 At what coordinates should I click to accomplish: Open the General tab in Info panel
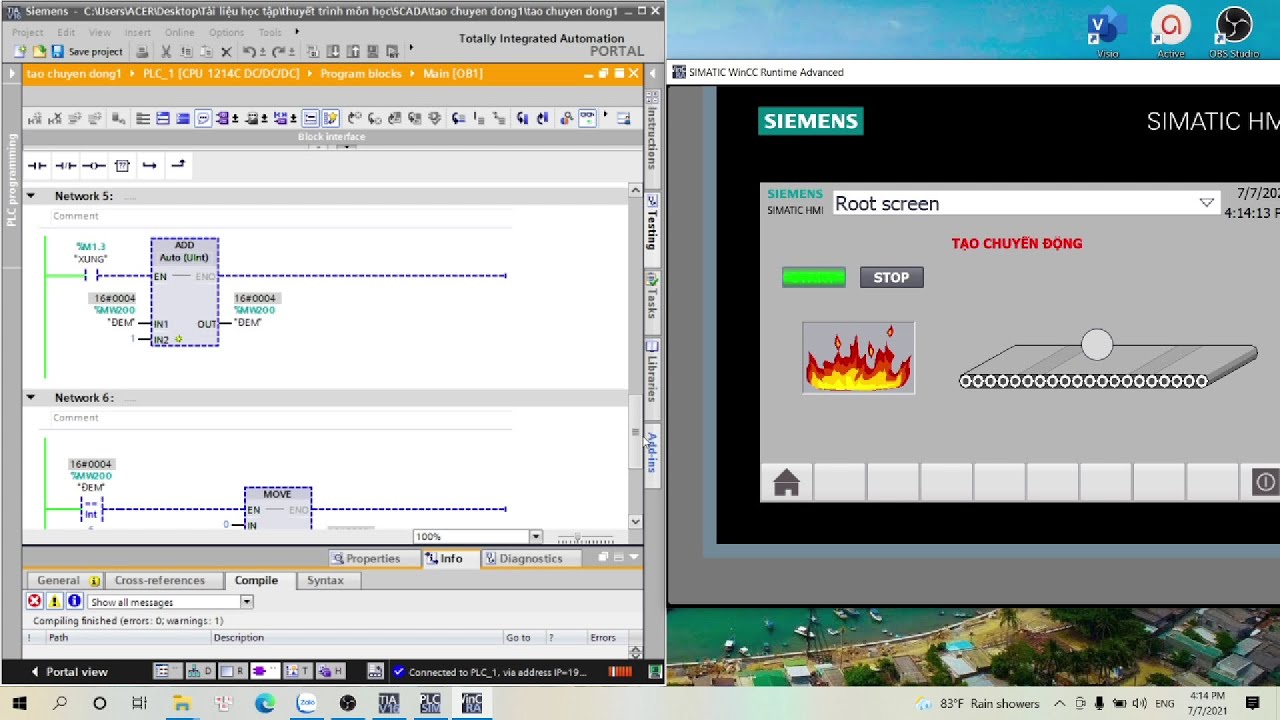pos(68,580)
